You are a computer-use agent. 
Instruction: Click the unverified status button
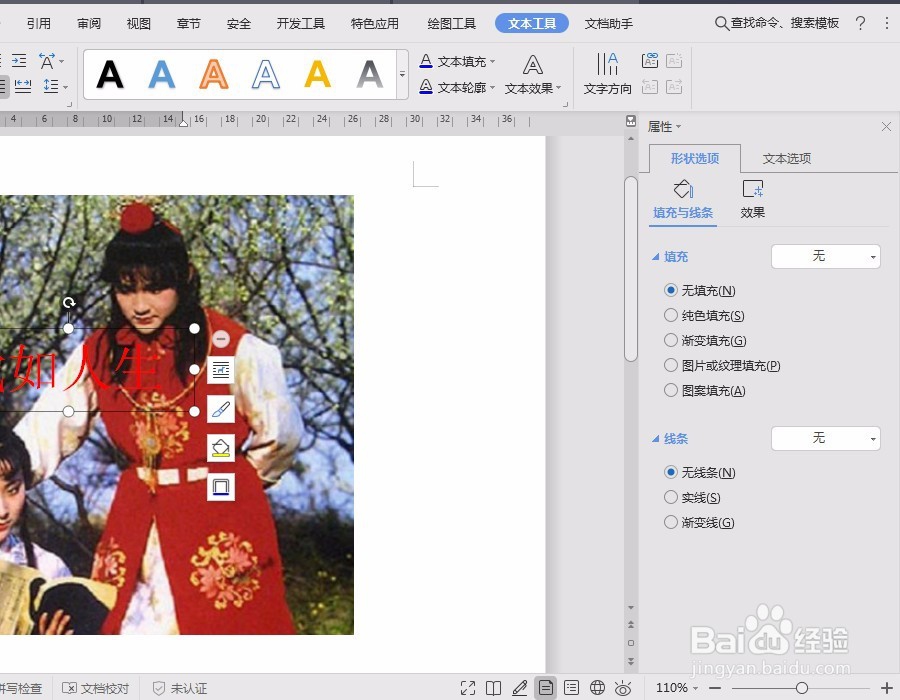tap(180, 688)
